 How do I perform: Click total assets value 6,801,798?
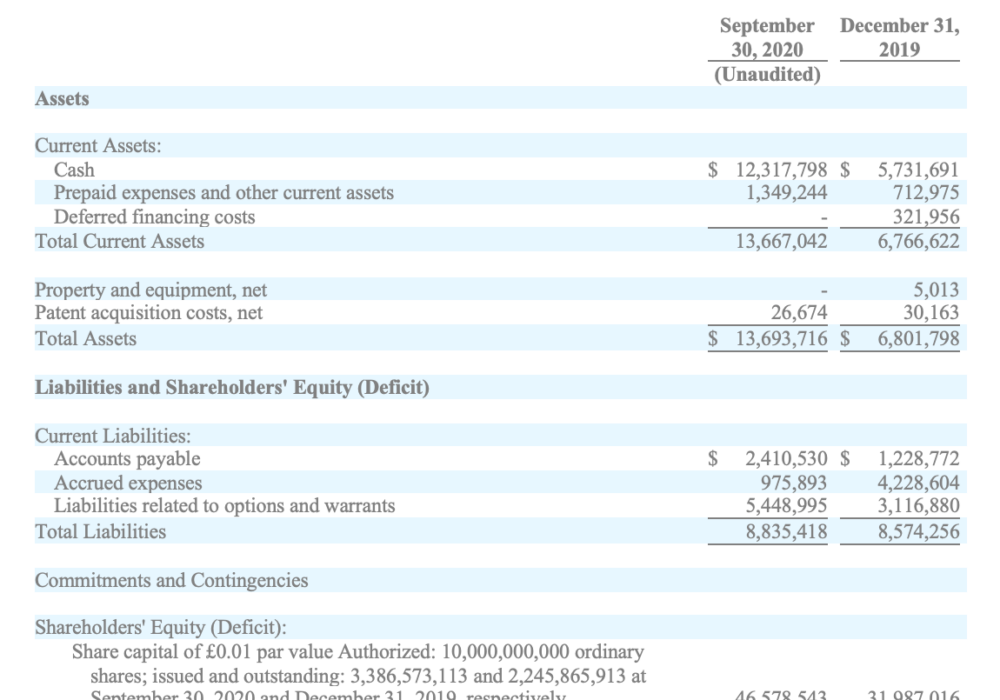(x=918, y=339)
